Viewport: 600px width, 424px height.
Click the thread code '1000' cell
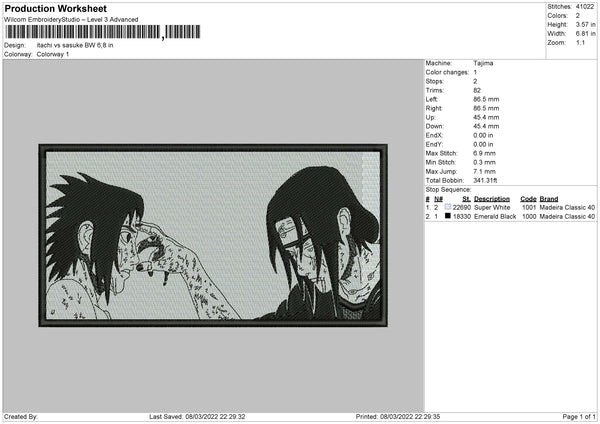tap(529, 216)
